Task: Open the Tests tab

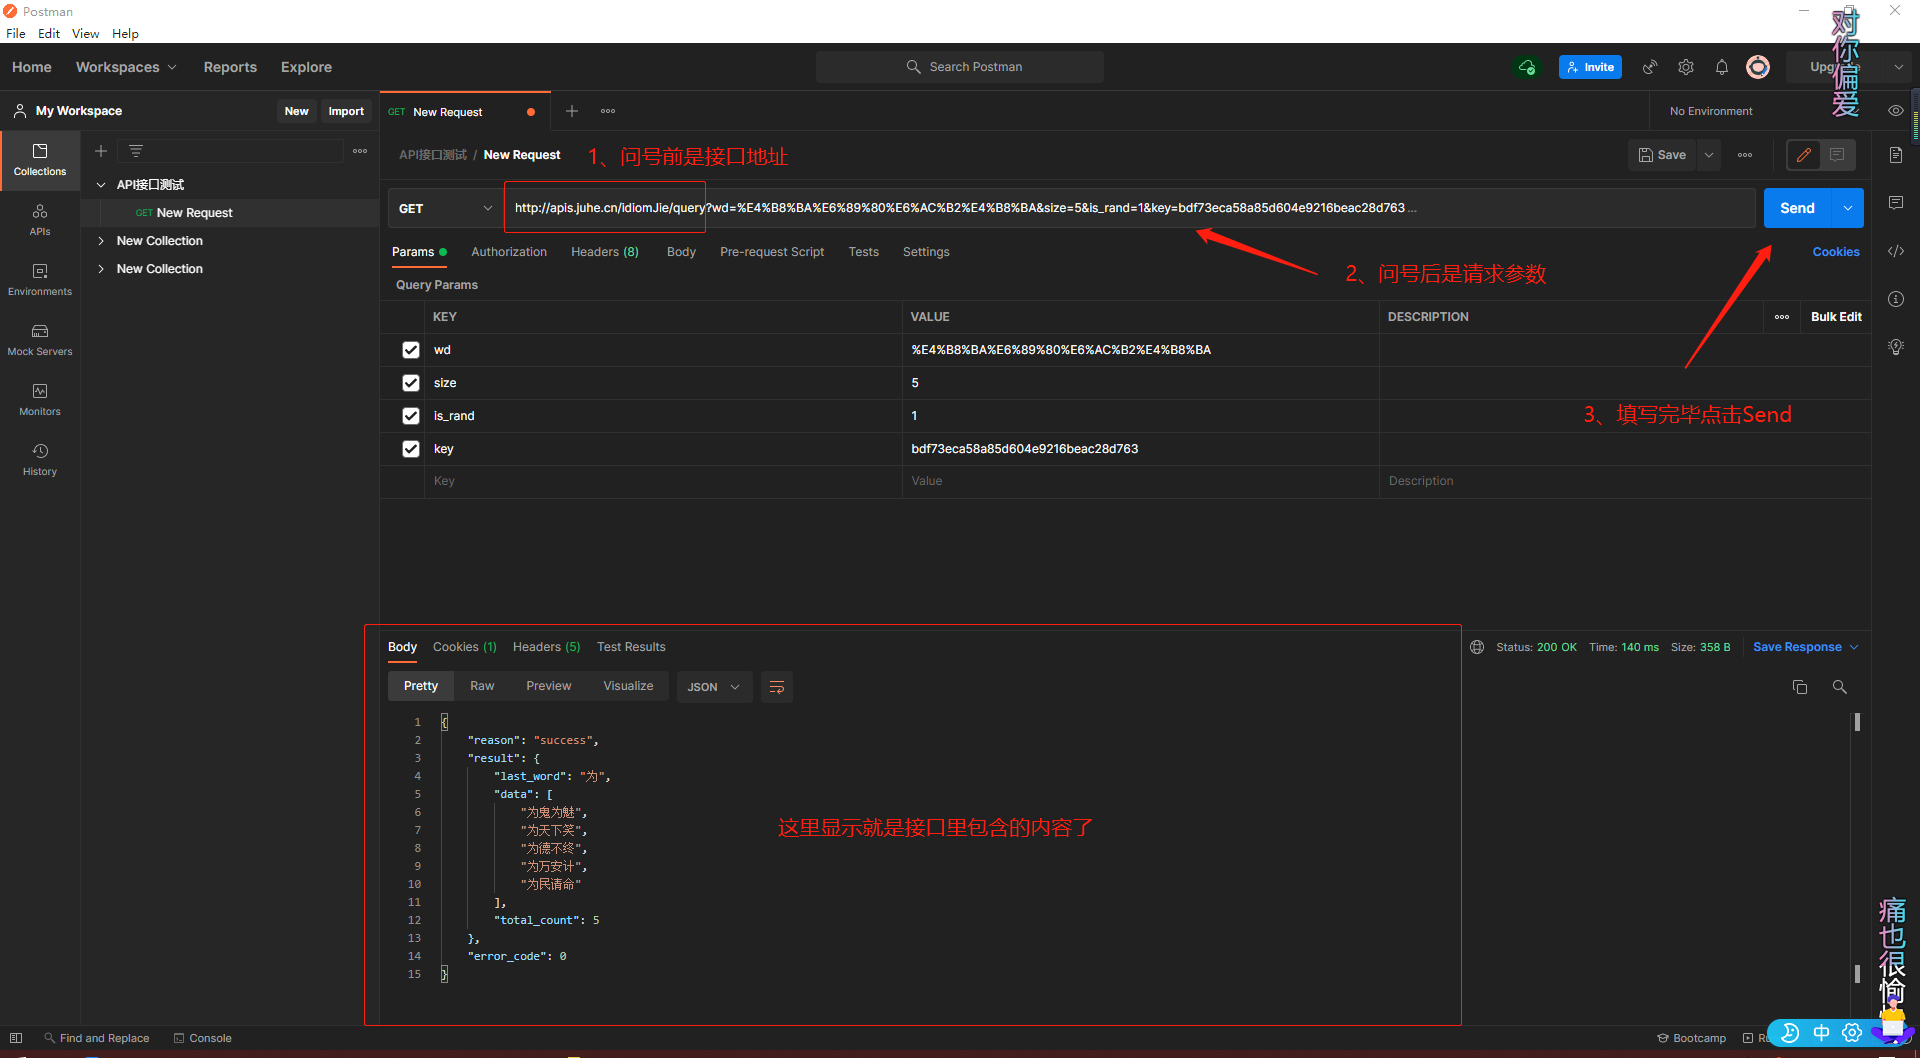Action: [863, 252]
